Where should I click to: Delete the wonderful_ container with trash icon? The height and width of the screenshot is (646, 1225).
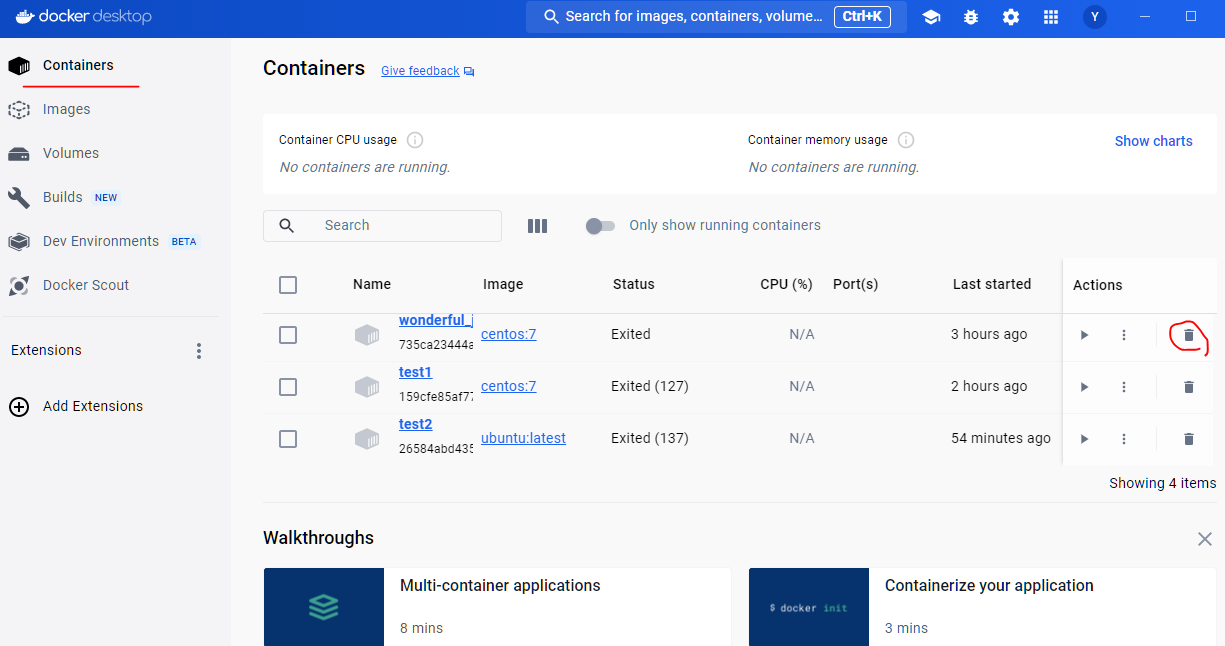1189,335
